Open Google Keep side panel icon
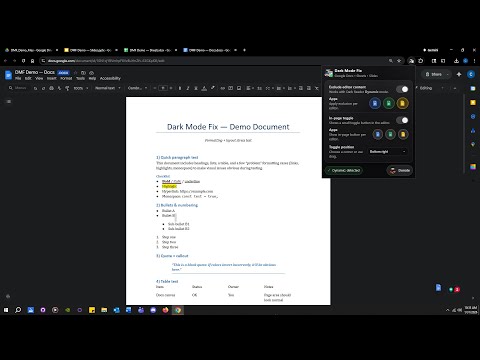Viewport: 480px width, 360px height. [473, 102]
